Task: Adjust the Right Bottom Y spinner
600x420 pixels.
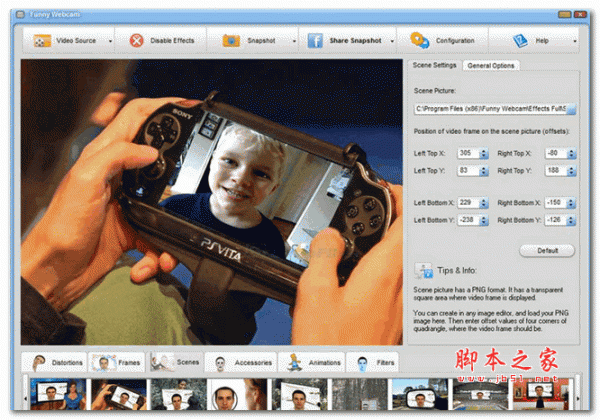Action: coord(572,220)
